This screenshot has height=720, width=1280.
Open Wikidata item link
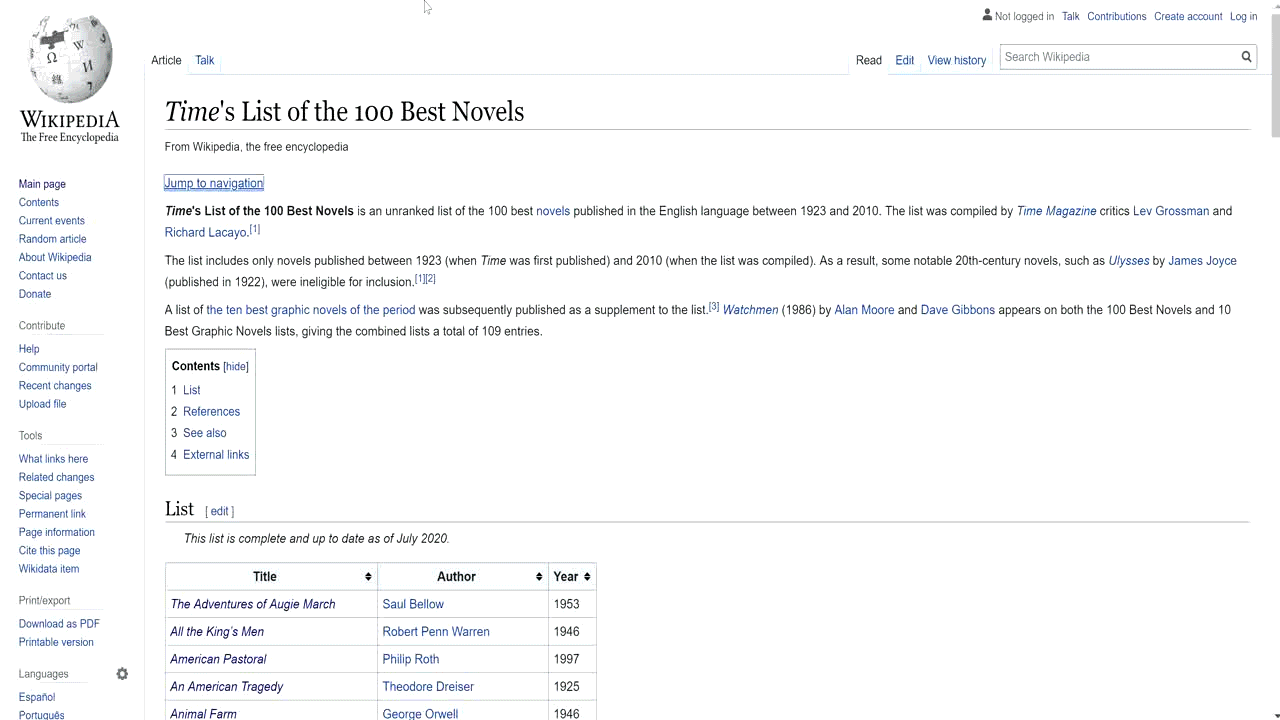[x=49, y=569]
